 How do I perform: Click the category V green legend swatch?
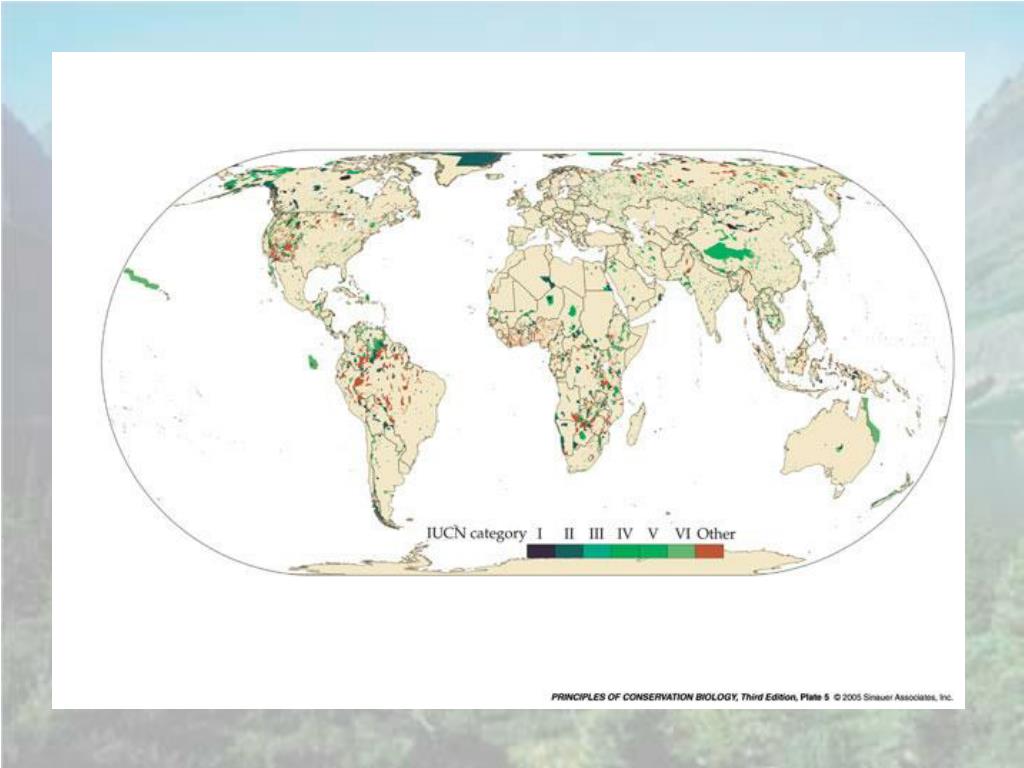coord(653,551)
